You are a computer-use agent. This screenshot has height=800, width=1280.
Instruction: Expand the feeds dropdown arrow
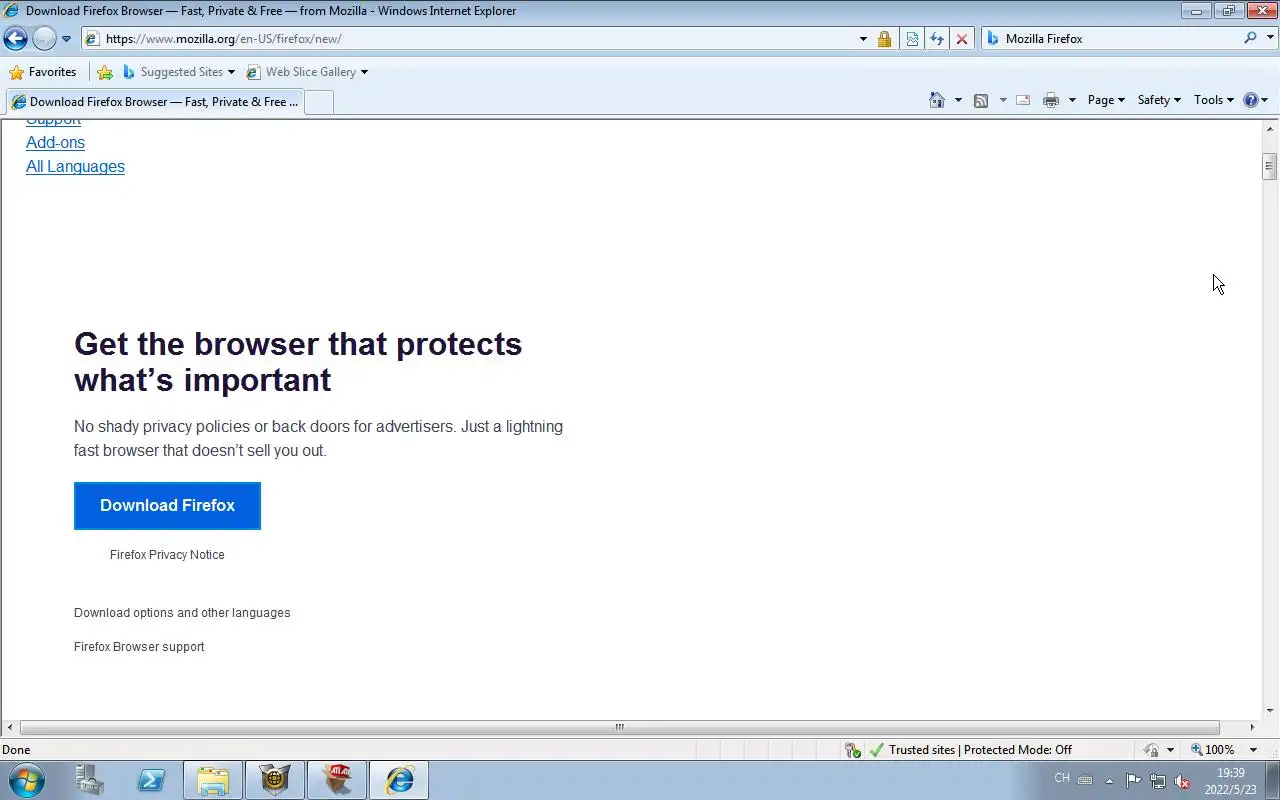tap(1003, 100)
